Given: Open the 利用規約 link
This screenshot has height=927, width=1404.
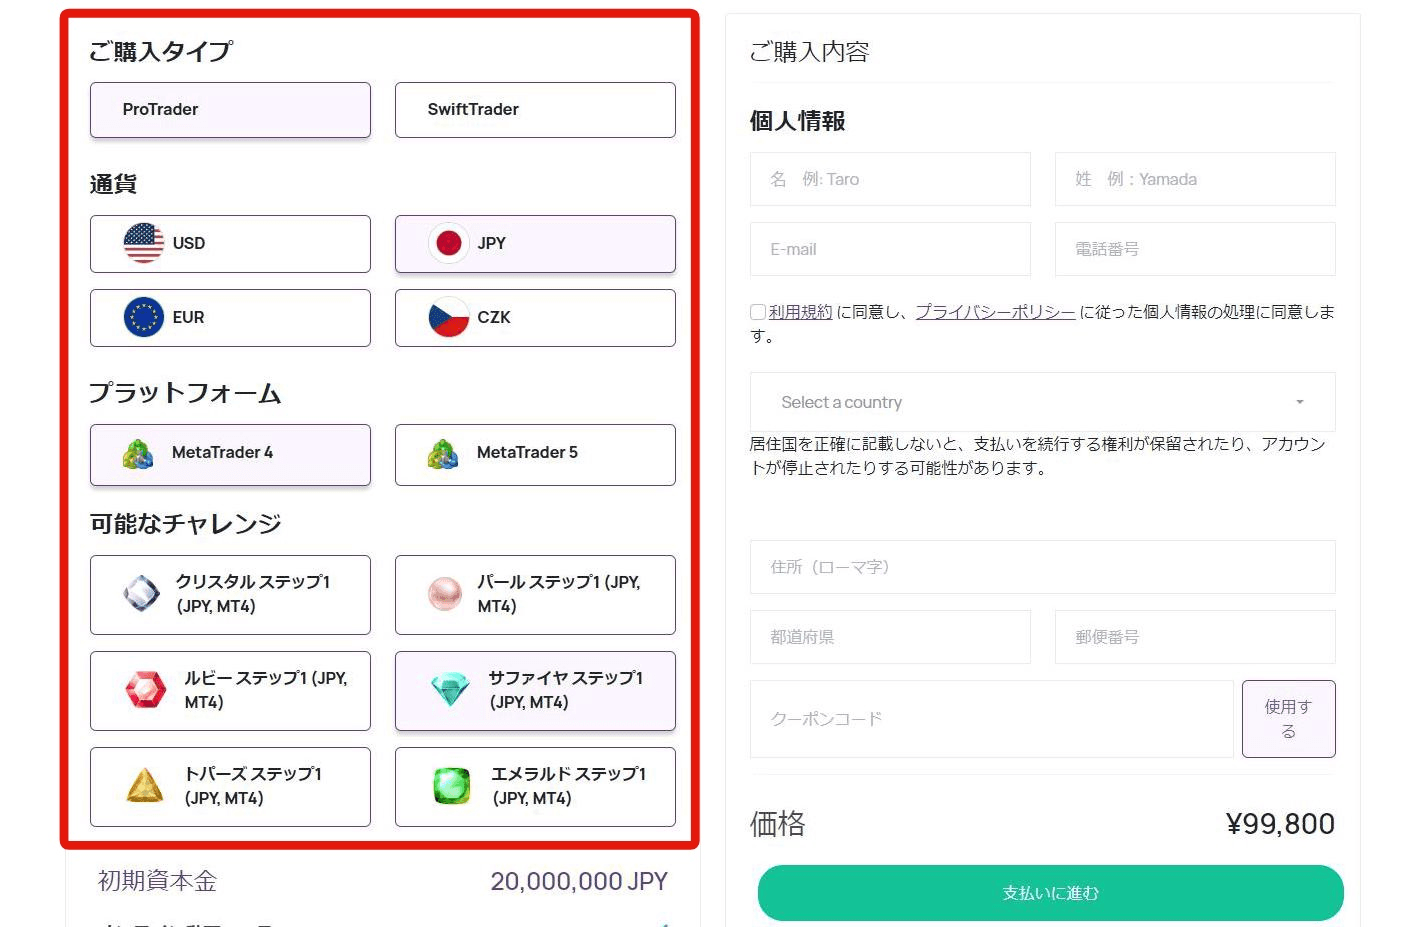Looking at the screenshot, I should (800, 312).
